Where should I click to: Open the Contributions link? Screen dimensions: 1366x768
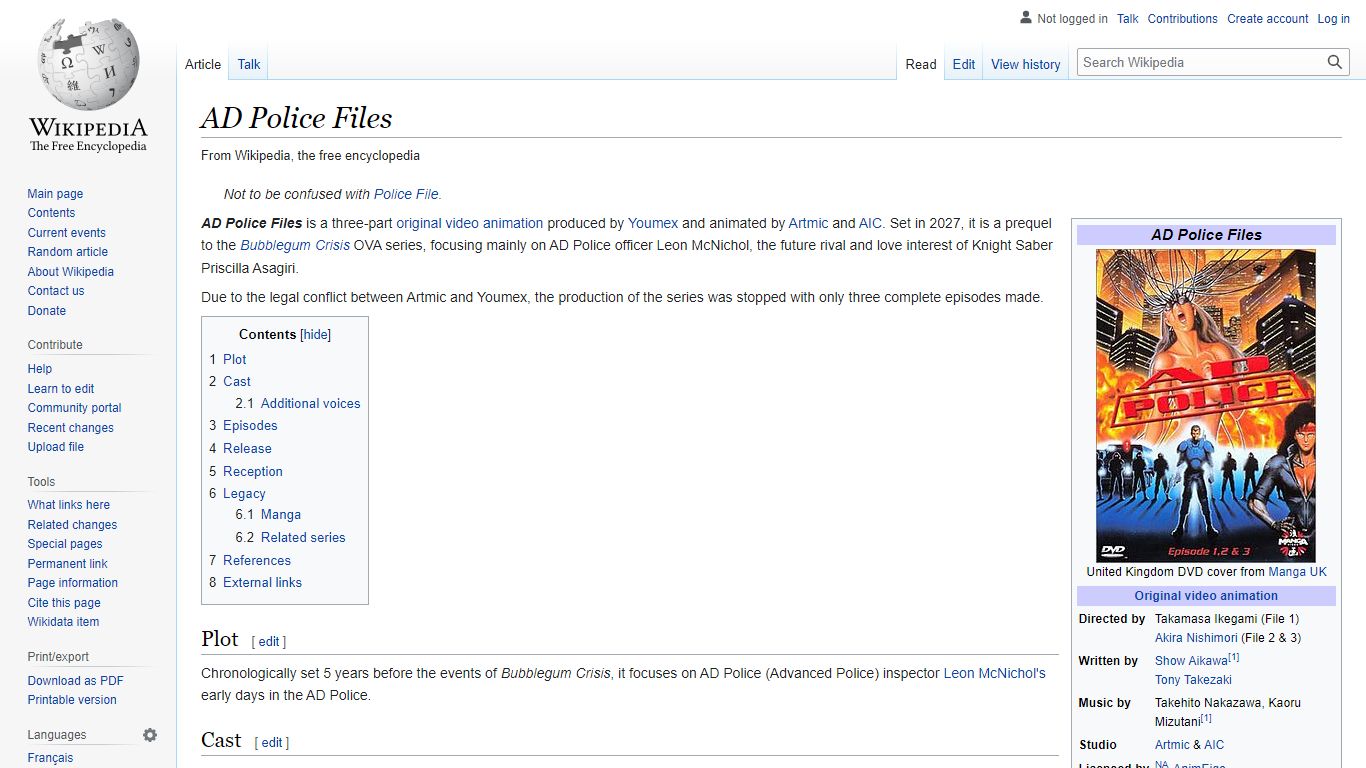[1183, 19]
